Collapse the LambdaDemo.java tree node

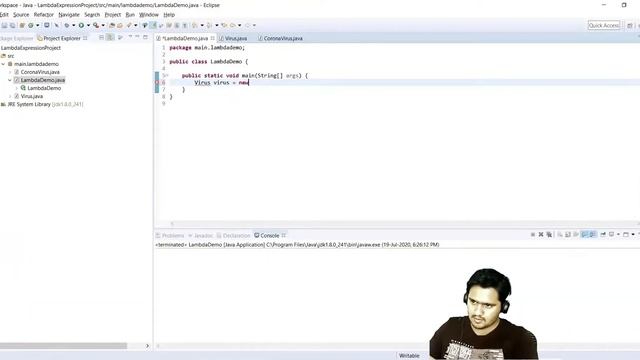[10, 80]
